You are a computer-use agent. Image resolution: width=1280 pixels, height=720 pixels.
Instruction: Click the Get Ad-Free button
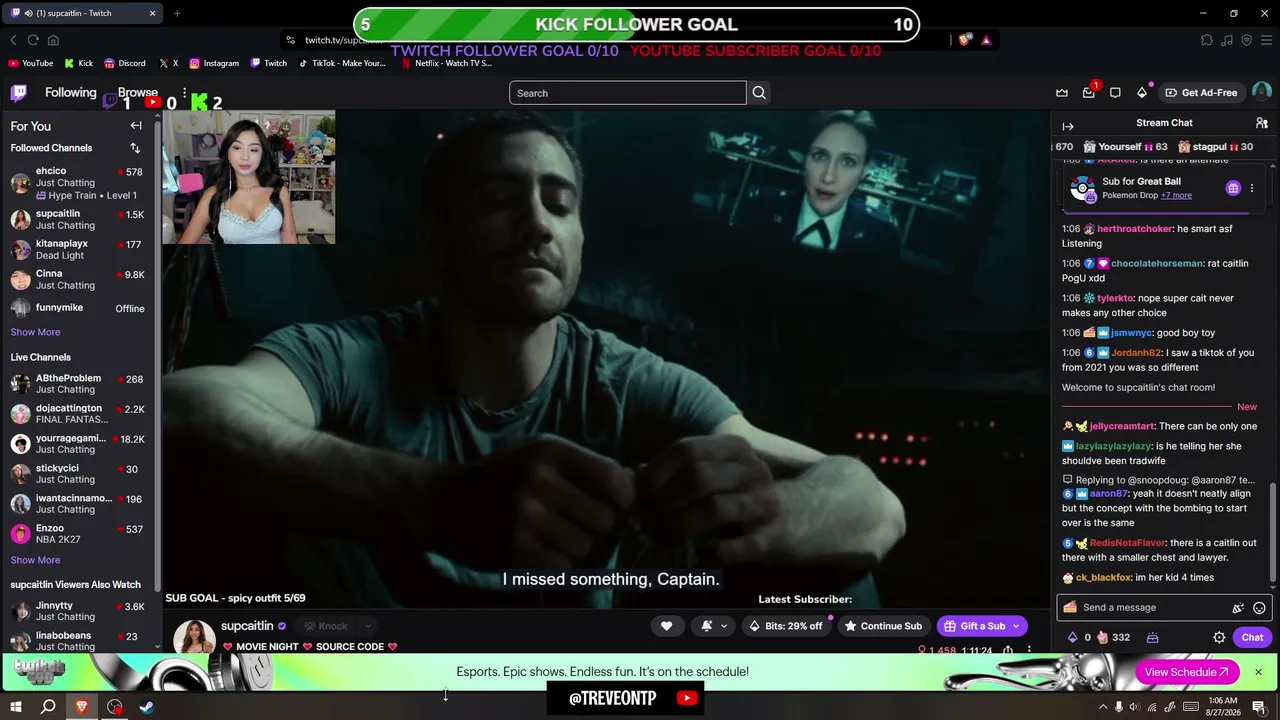coord(1201,93)
